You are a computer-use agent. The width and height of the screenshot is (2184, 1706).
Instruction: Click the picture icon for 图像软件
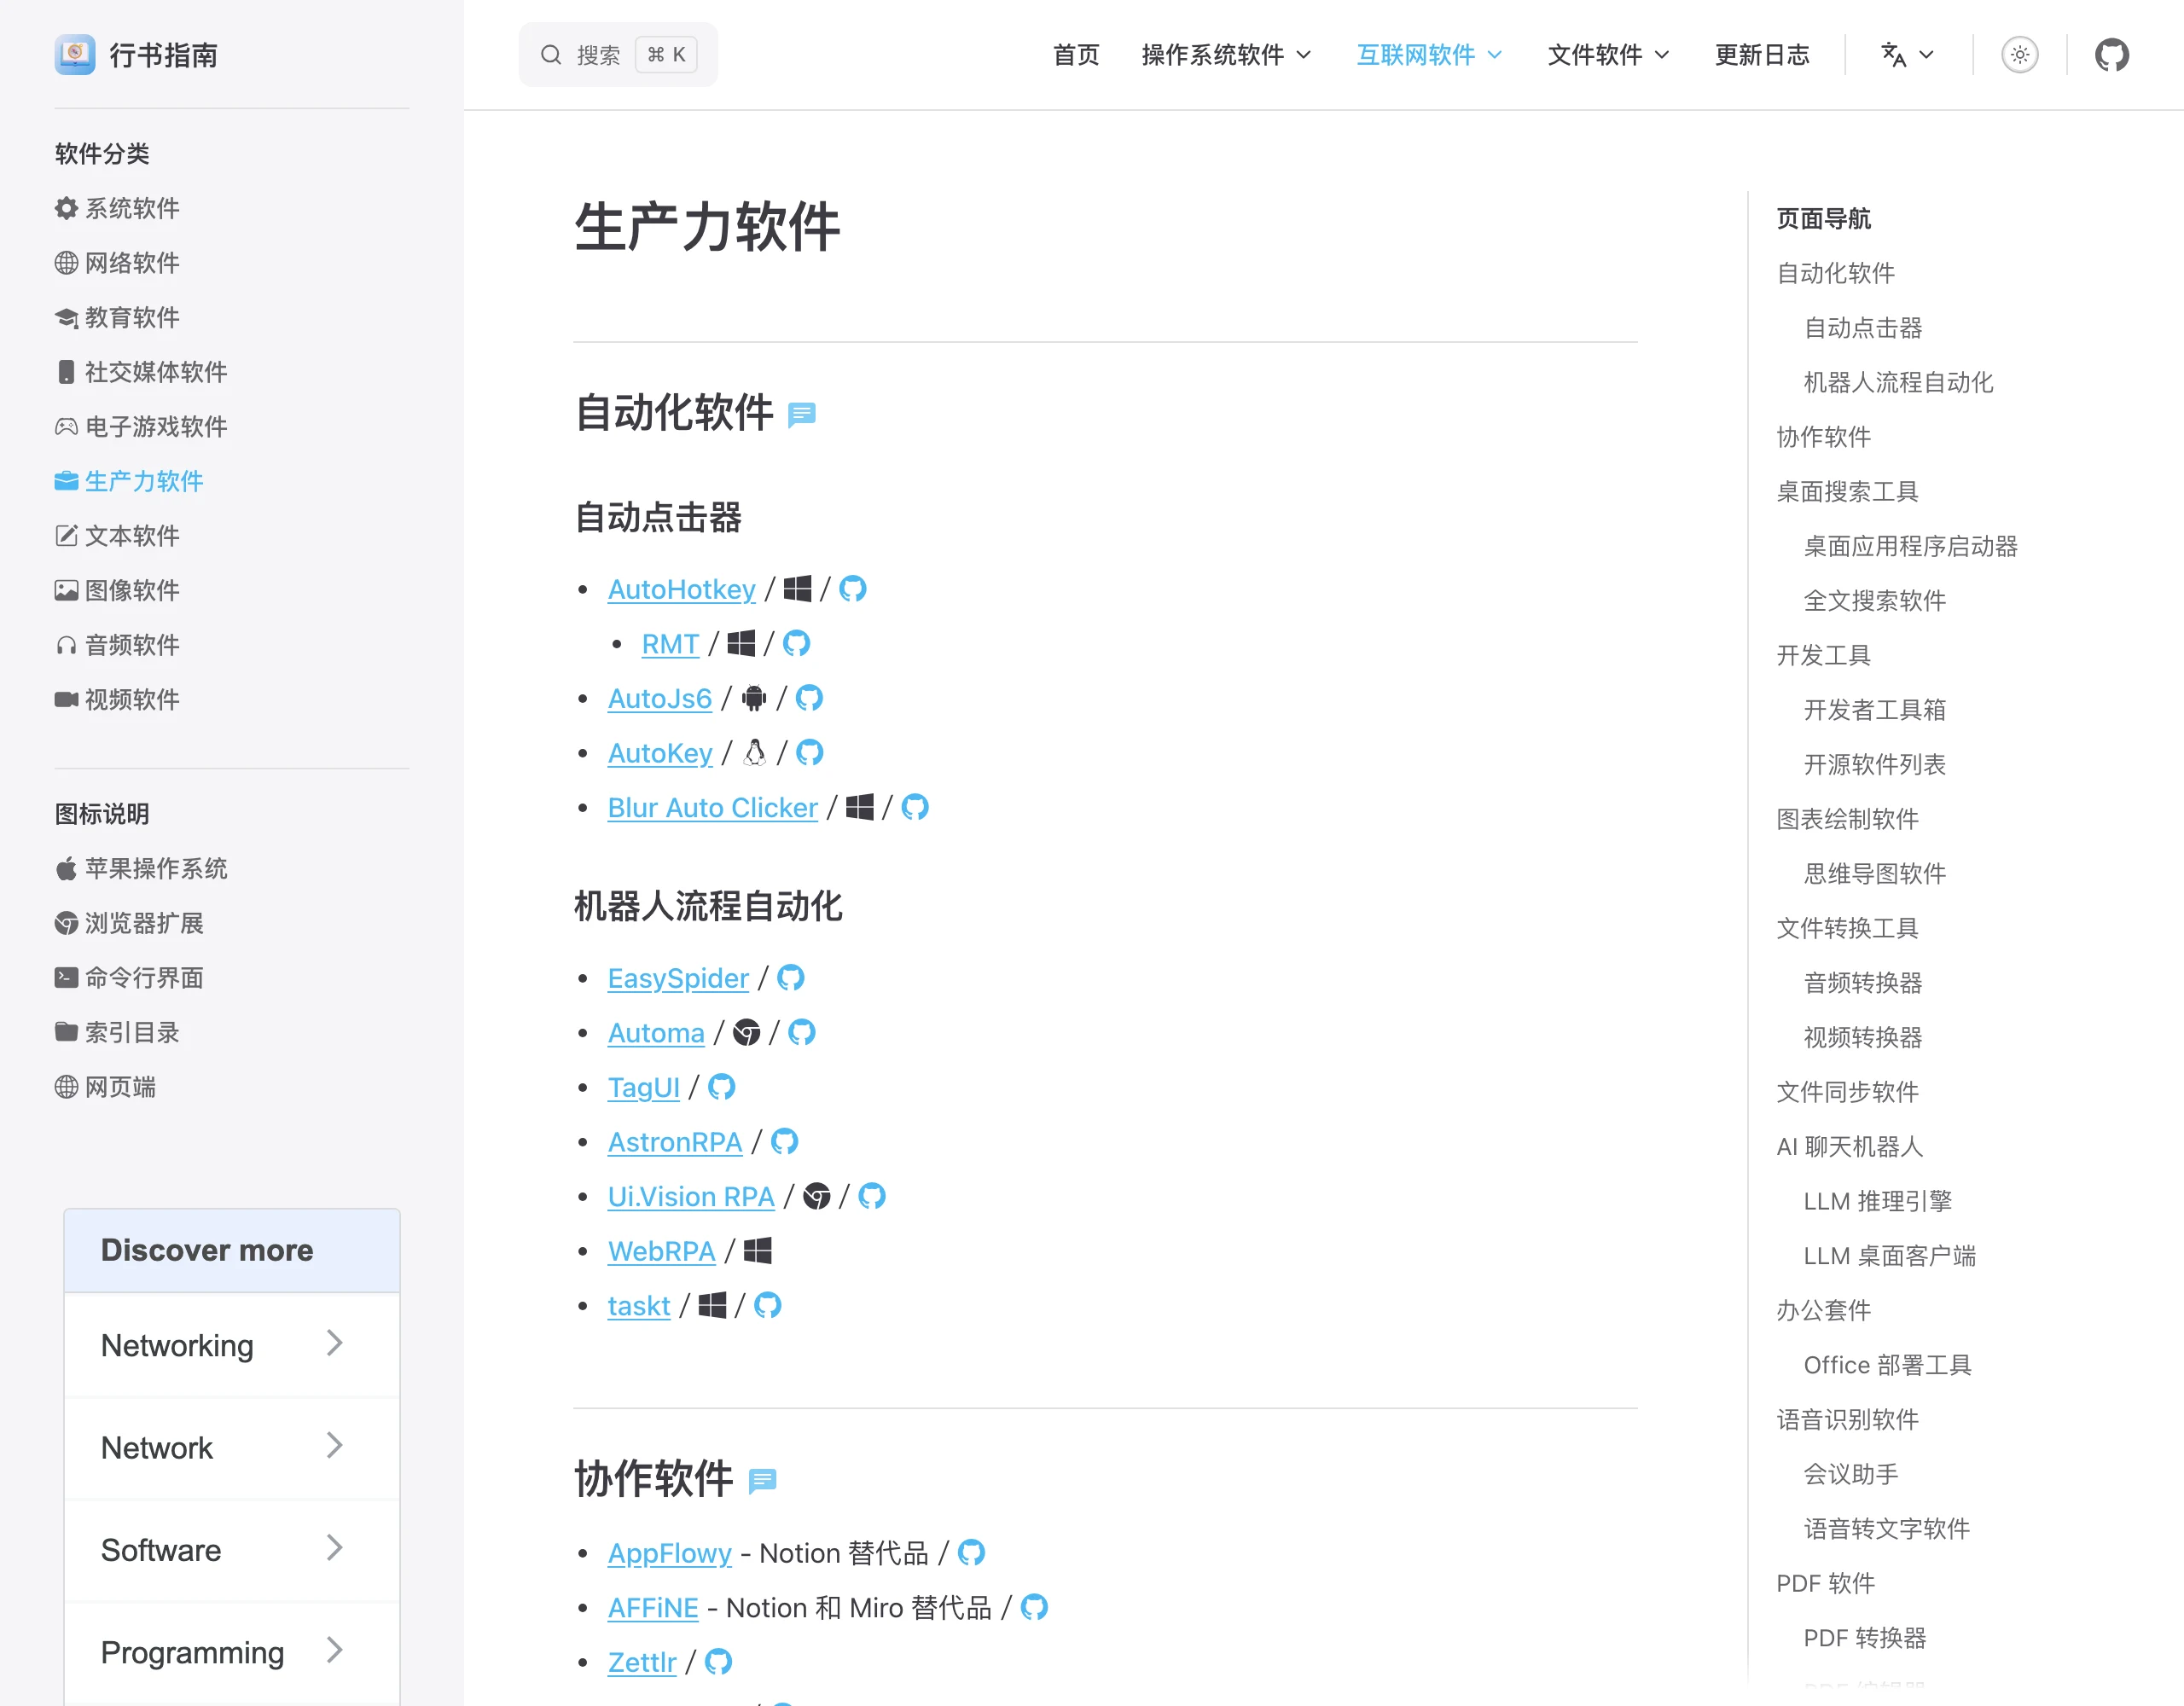click(66, 590)
